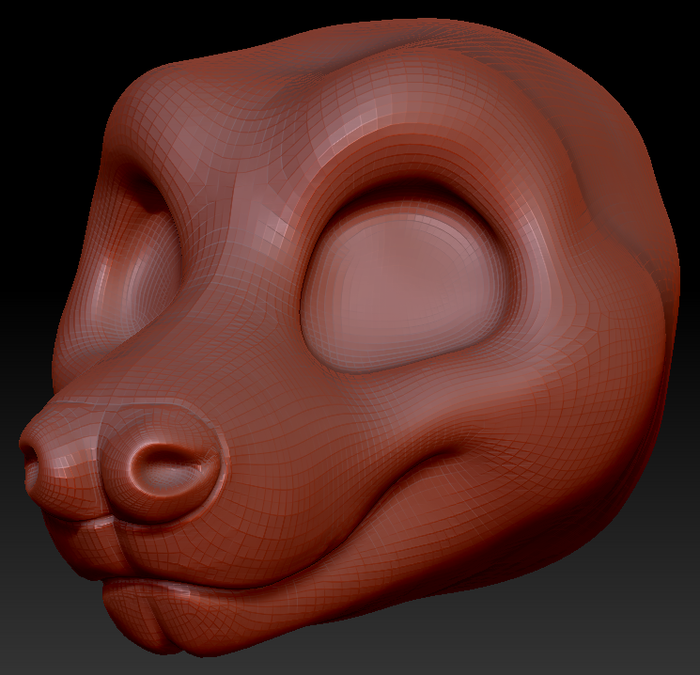Screen dimensions: 700x675
Task: Click the large eye socket on the sculpted head
Action: (x=405, y=287)
